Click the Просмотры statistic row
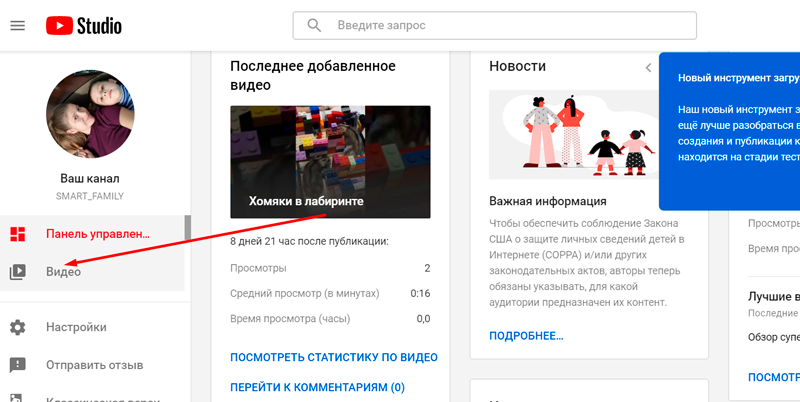 click(330, 268)
